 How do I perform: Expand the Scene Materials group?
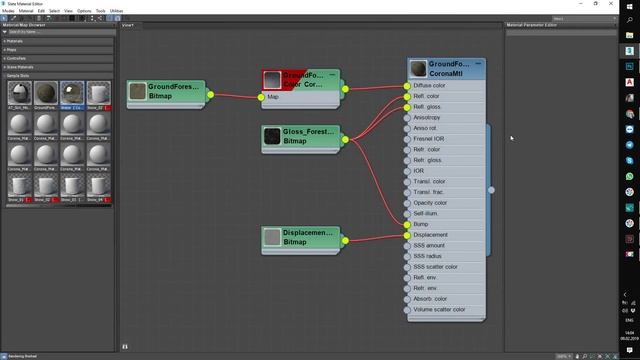coord(58,67)
